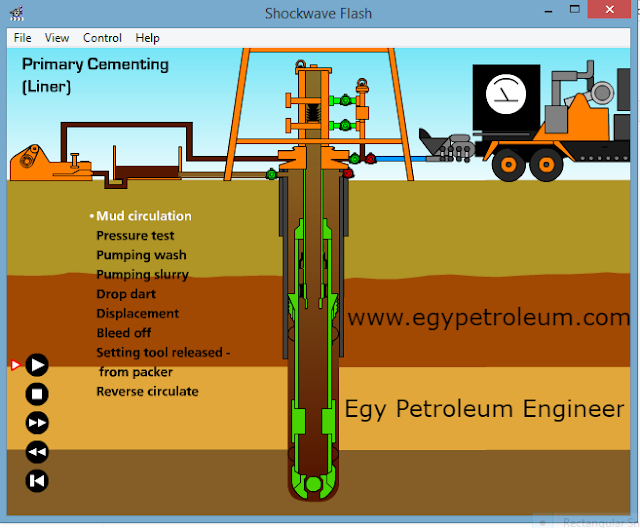Select the Pumping wash step
This screenshot has height=528, width=640.
tap(141, 255)
